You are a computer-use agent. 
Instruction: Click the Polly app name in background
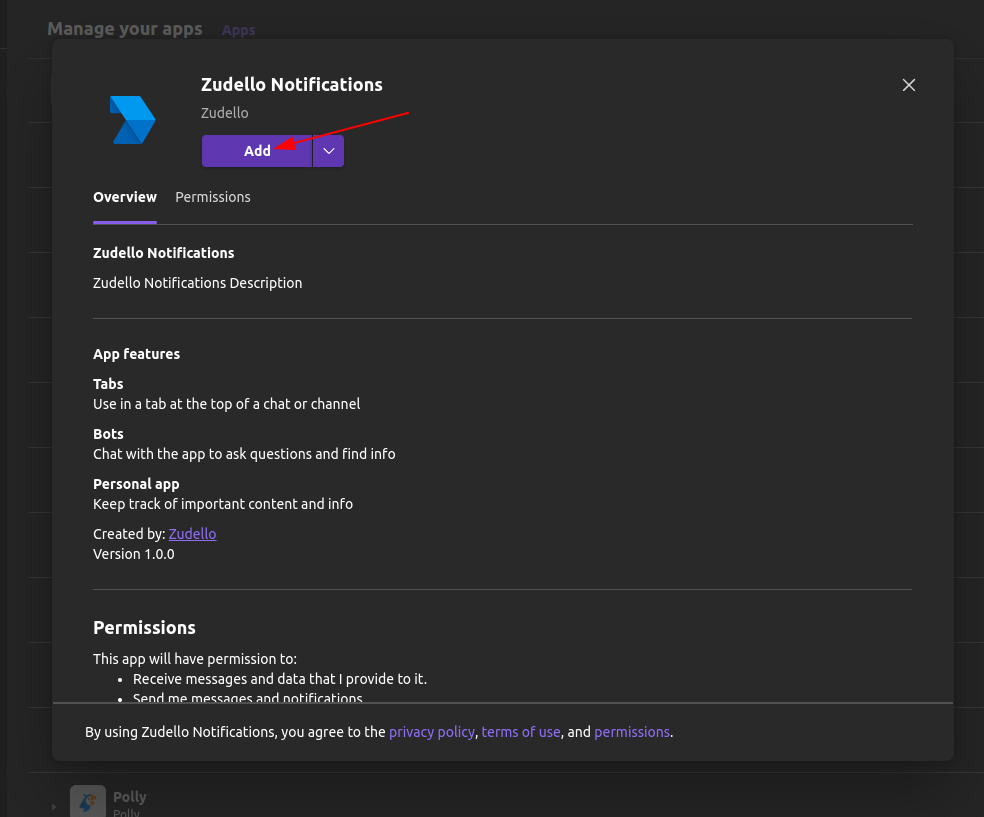tap(130, 797)
